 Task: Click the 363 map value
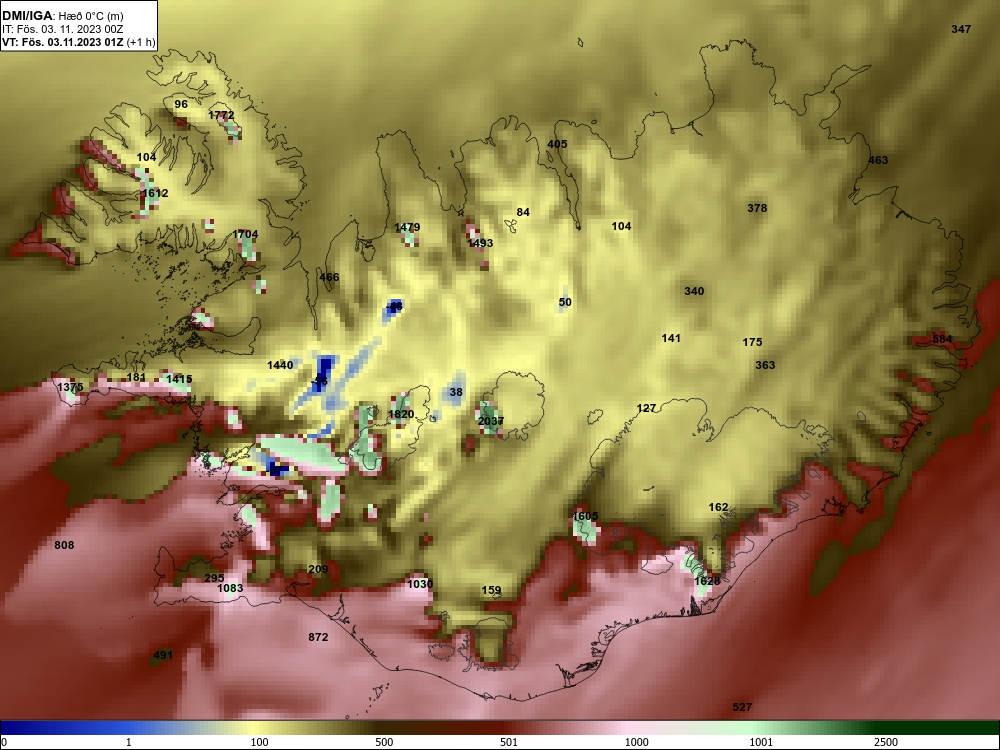click(765, 365)
